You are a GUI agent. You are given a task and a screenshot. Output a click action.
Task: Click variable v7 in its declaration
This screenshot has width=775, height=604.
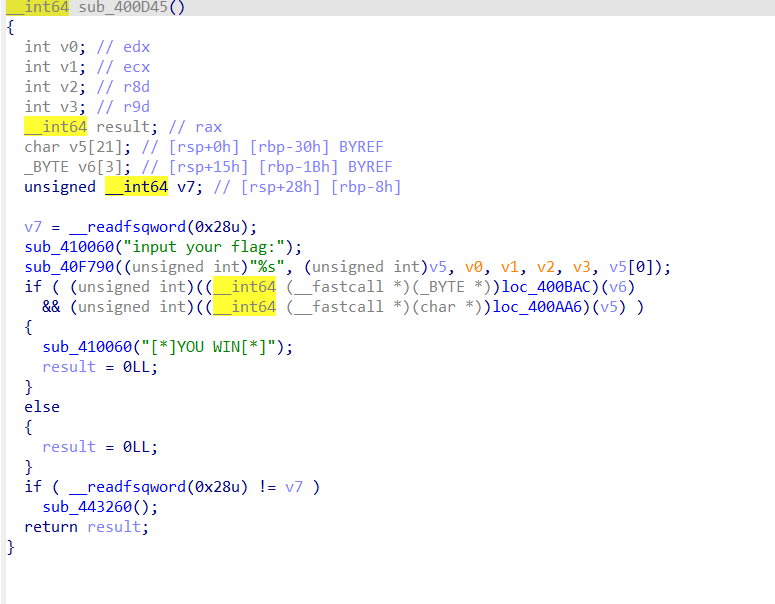185,187
